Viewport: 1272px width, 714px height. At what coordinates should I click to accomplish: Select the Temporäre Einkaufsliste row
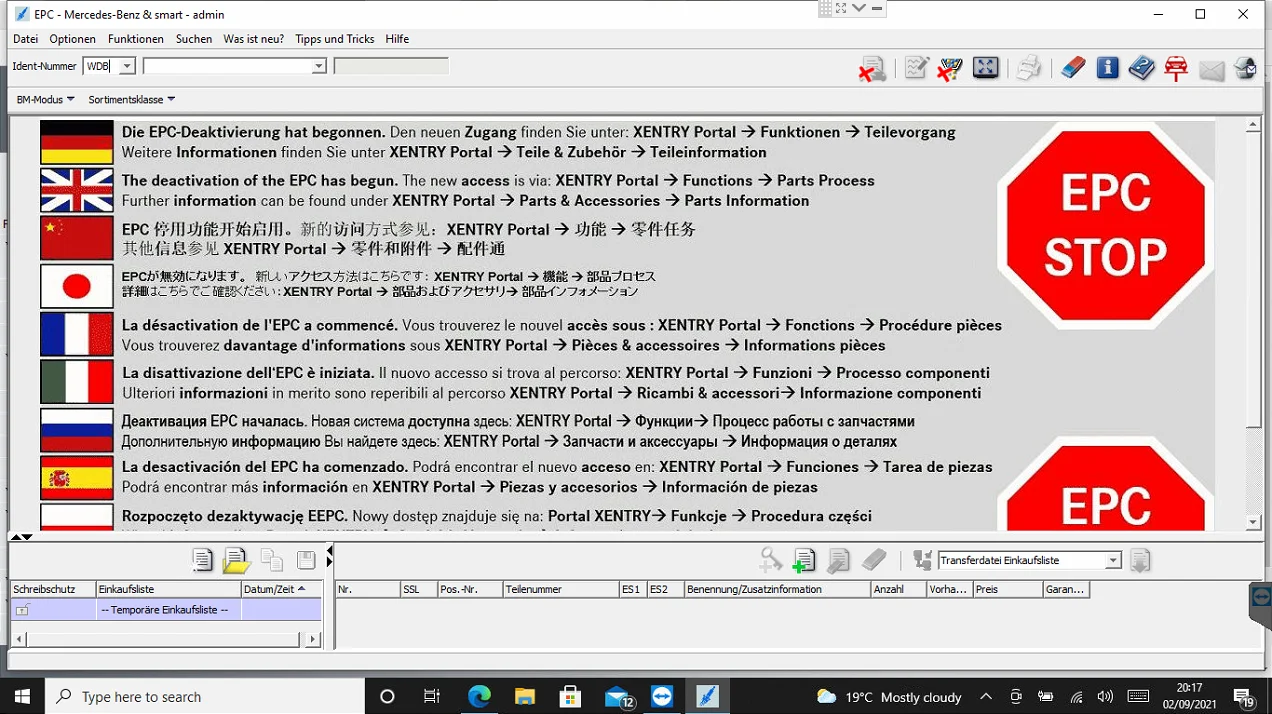point(166,610)
